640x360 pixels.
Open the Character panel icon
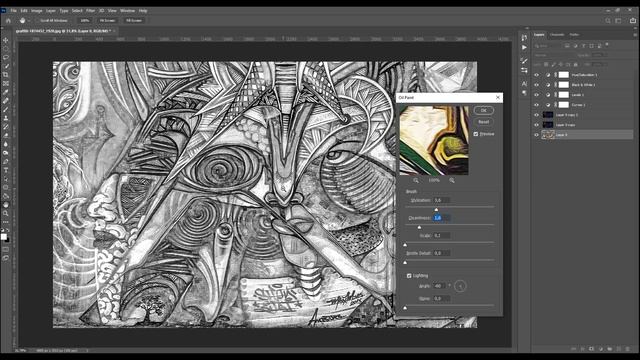[524, 84]
